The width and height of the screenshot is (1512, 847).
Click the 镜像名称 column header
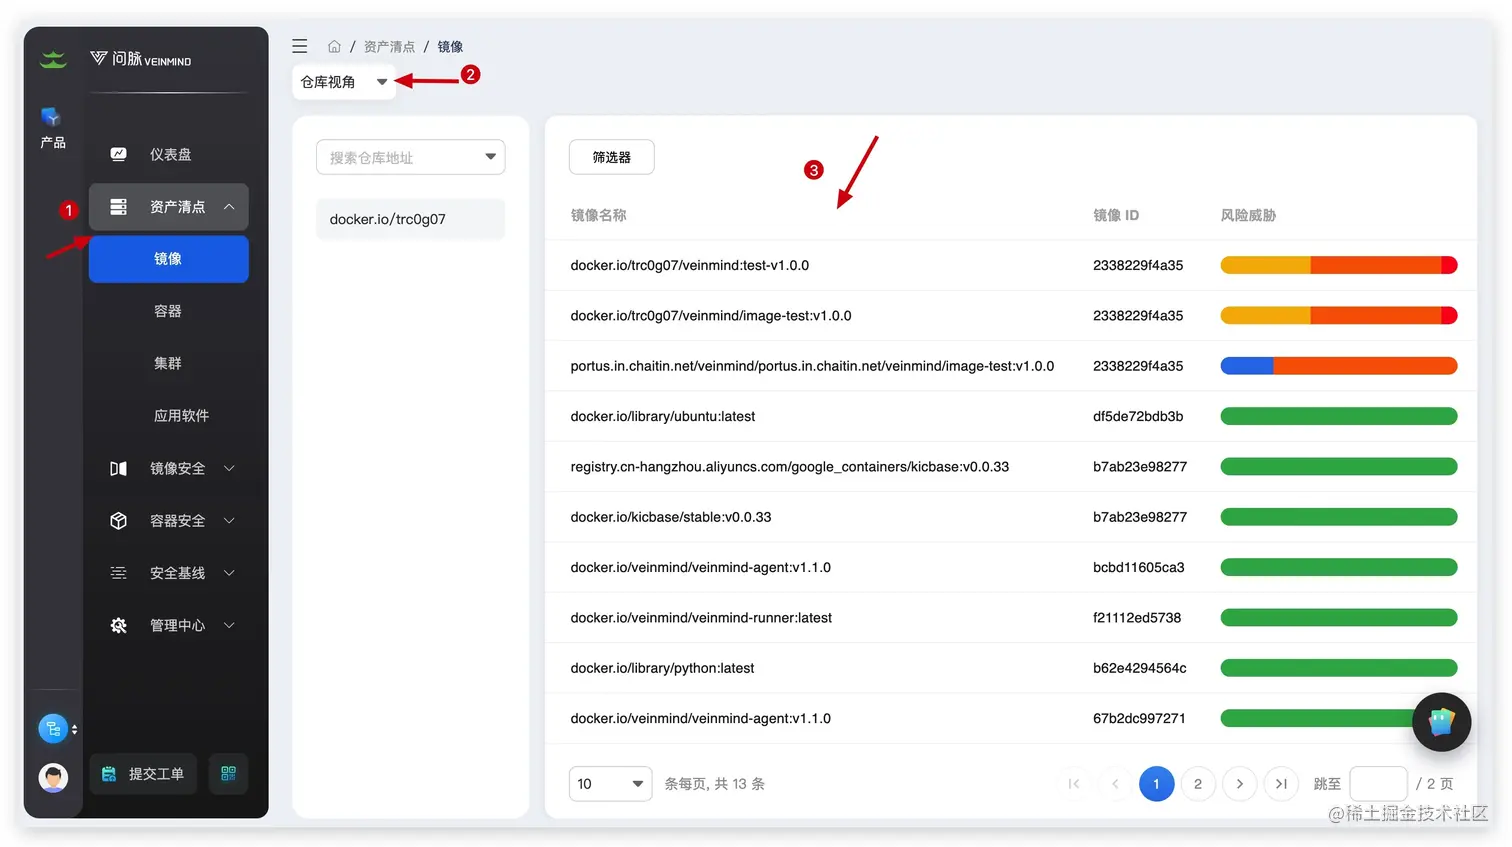pyautogui.click(x=598, y=215)
